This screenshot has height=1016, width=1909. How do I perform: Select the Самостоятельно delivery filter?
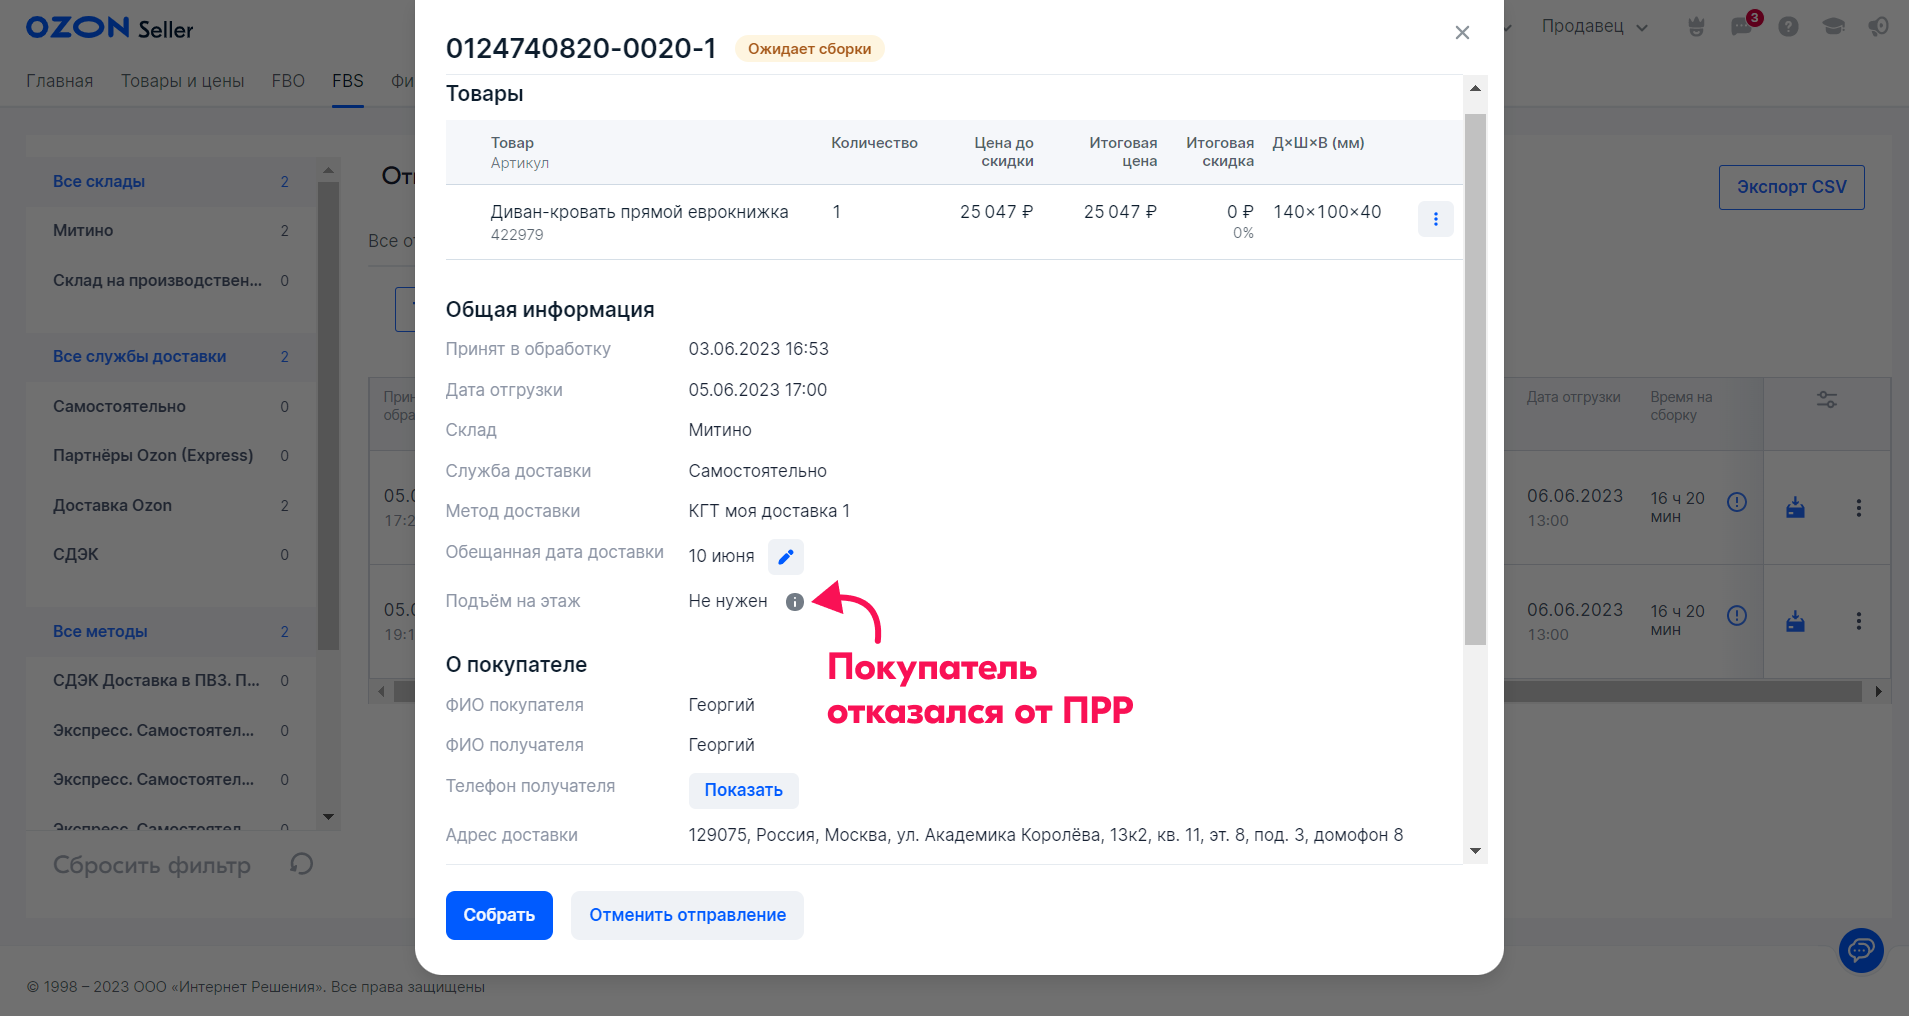(x=171, y=407)
